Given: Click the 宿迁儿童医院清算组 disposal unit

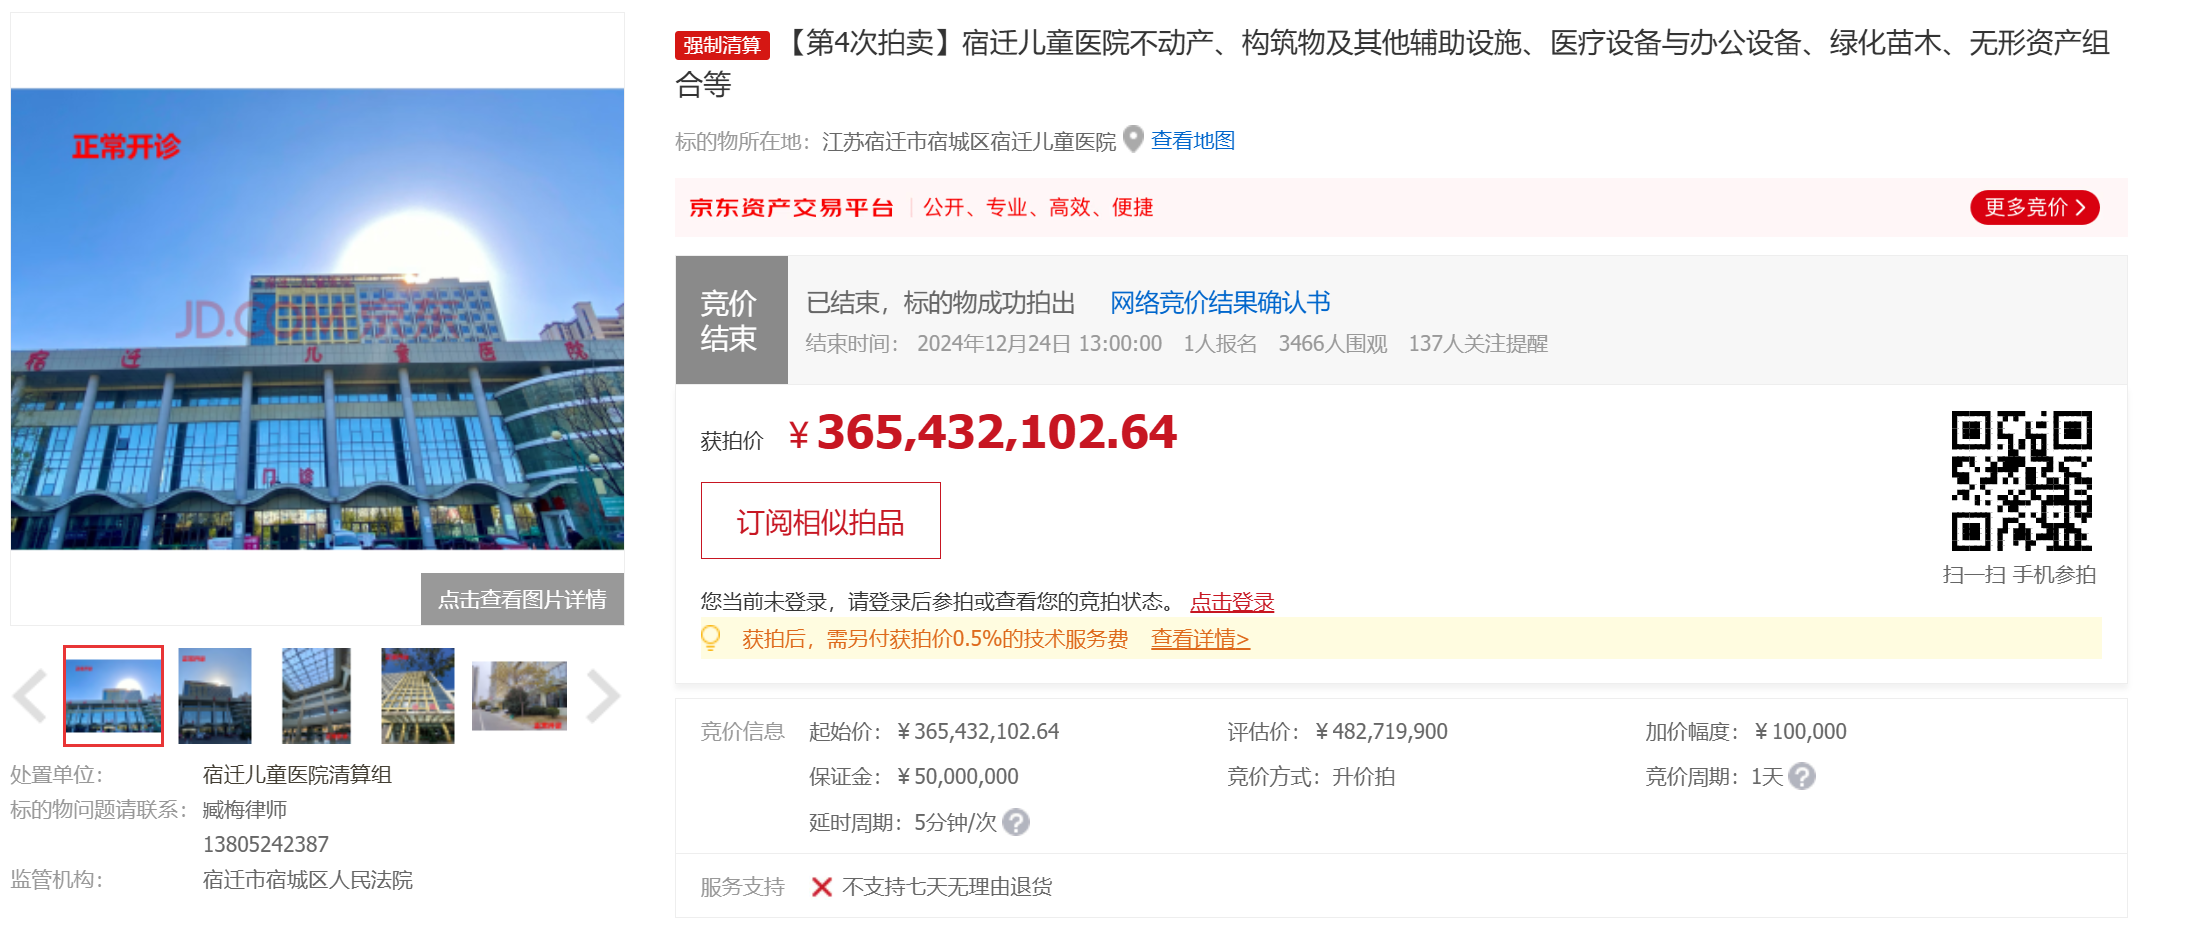Looking at the screenshot, I should (x=297, y=775).
